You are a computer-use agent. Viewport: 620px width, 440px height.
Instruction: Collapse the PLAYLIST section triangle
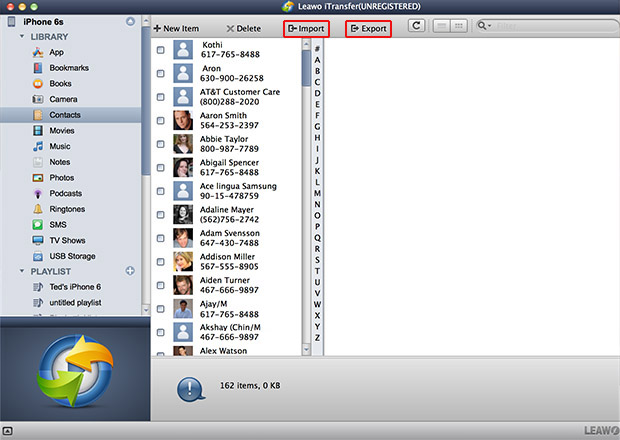(20, 271)
